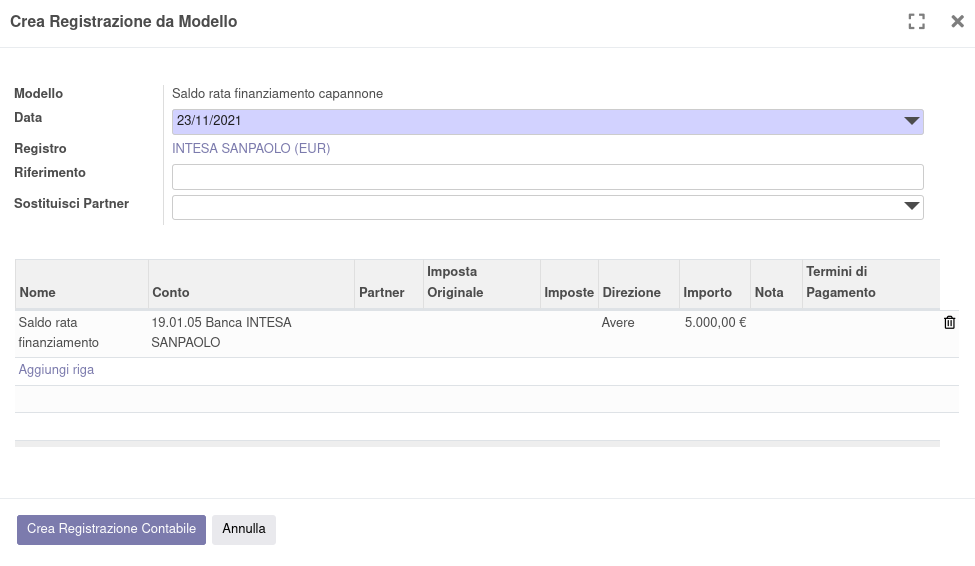This screenshot has width=975, height=566.
Task: Edit the 19.01.05 Banca INTESA SANPAOLO cell
Action: (221, 332)
